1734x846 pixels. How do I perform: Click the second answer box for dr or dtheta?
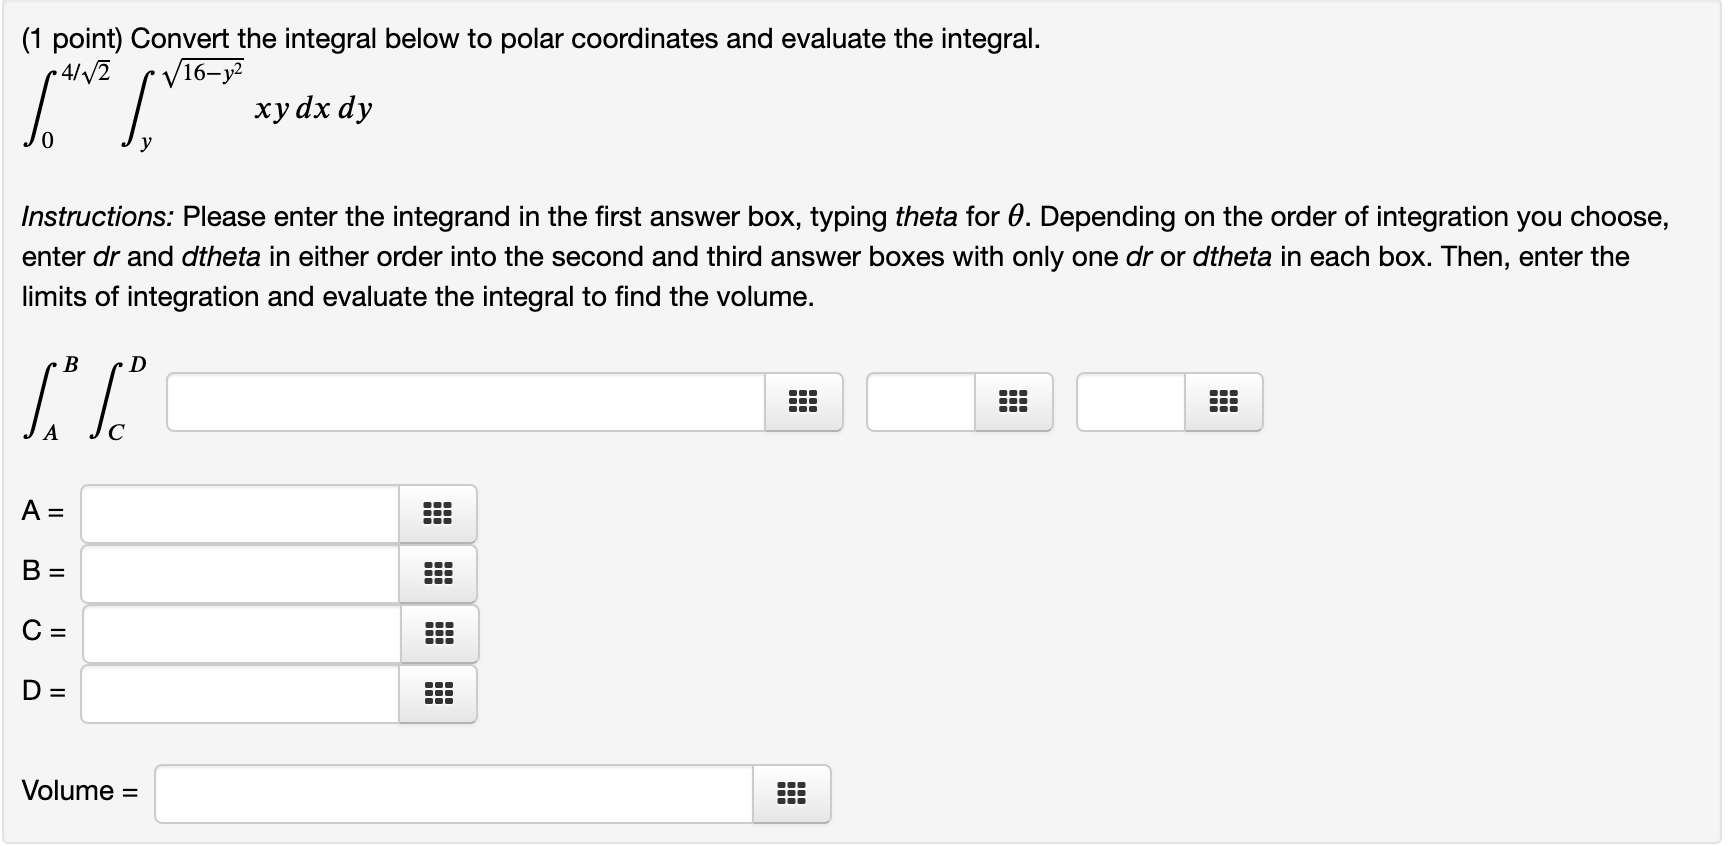pyautogui.click(x=920, y=402)
